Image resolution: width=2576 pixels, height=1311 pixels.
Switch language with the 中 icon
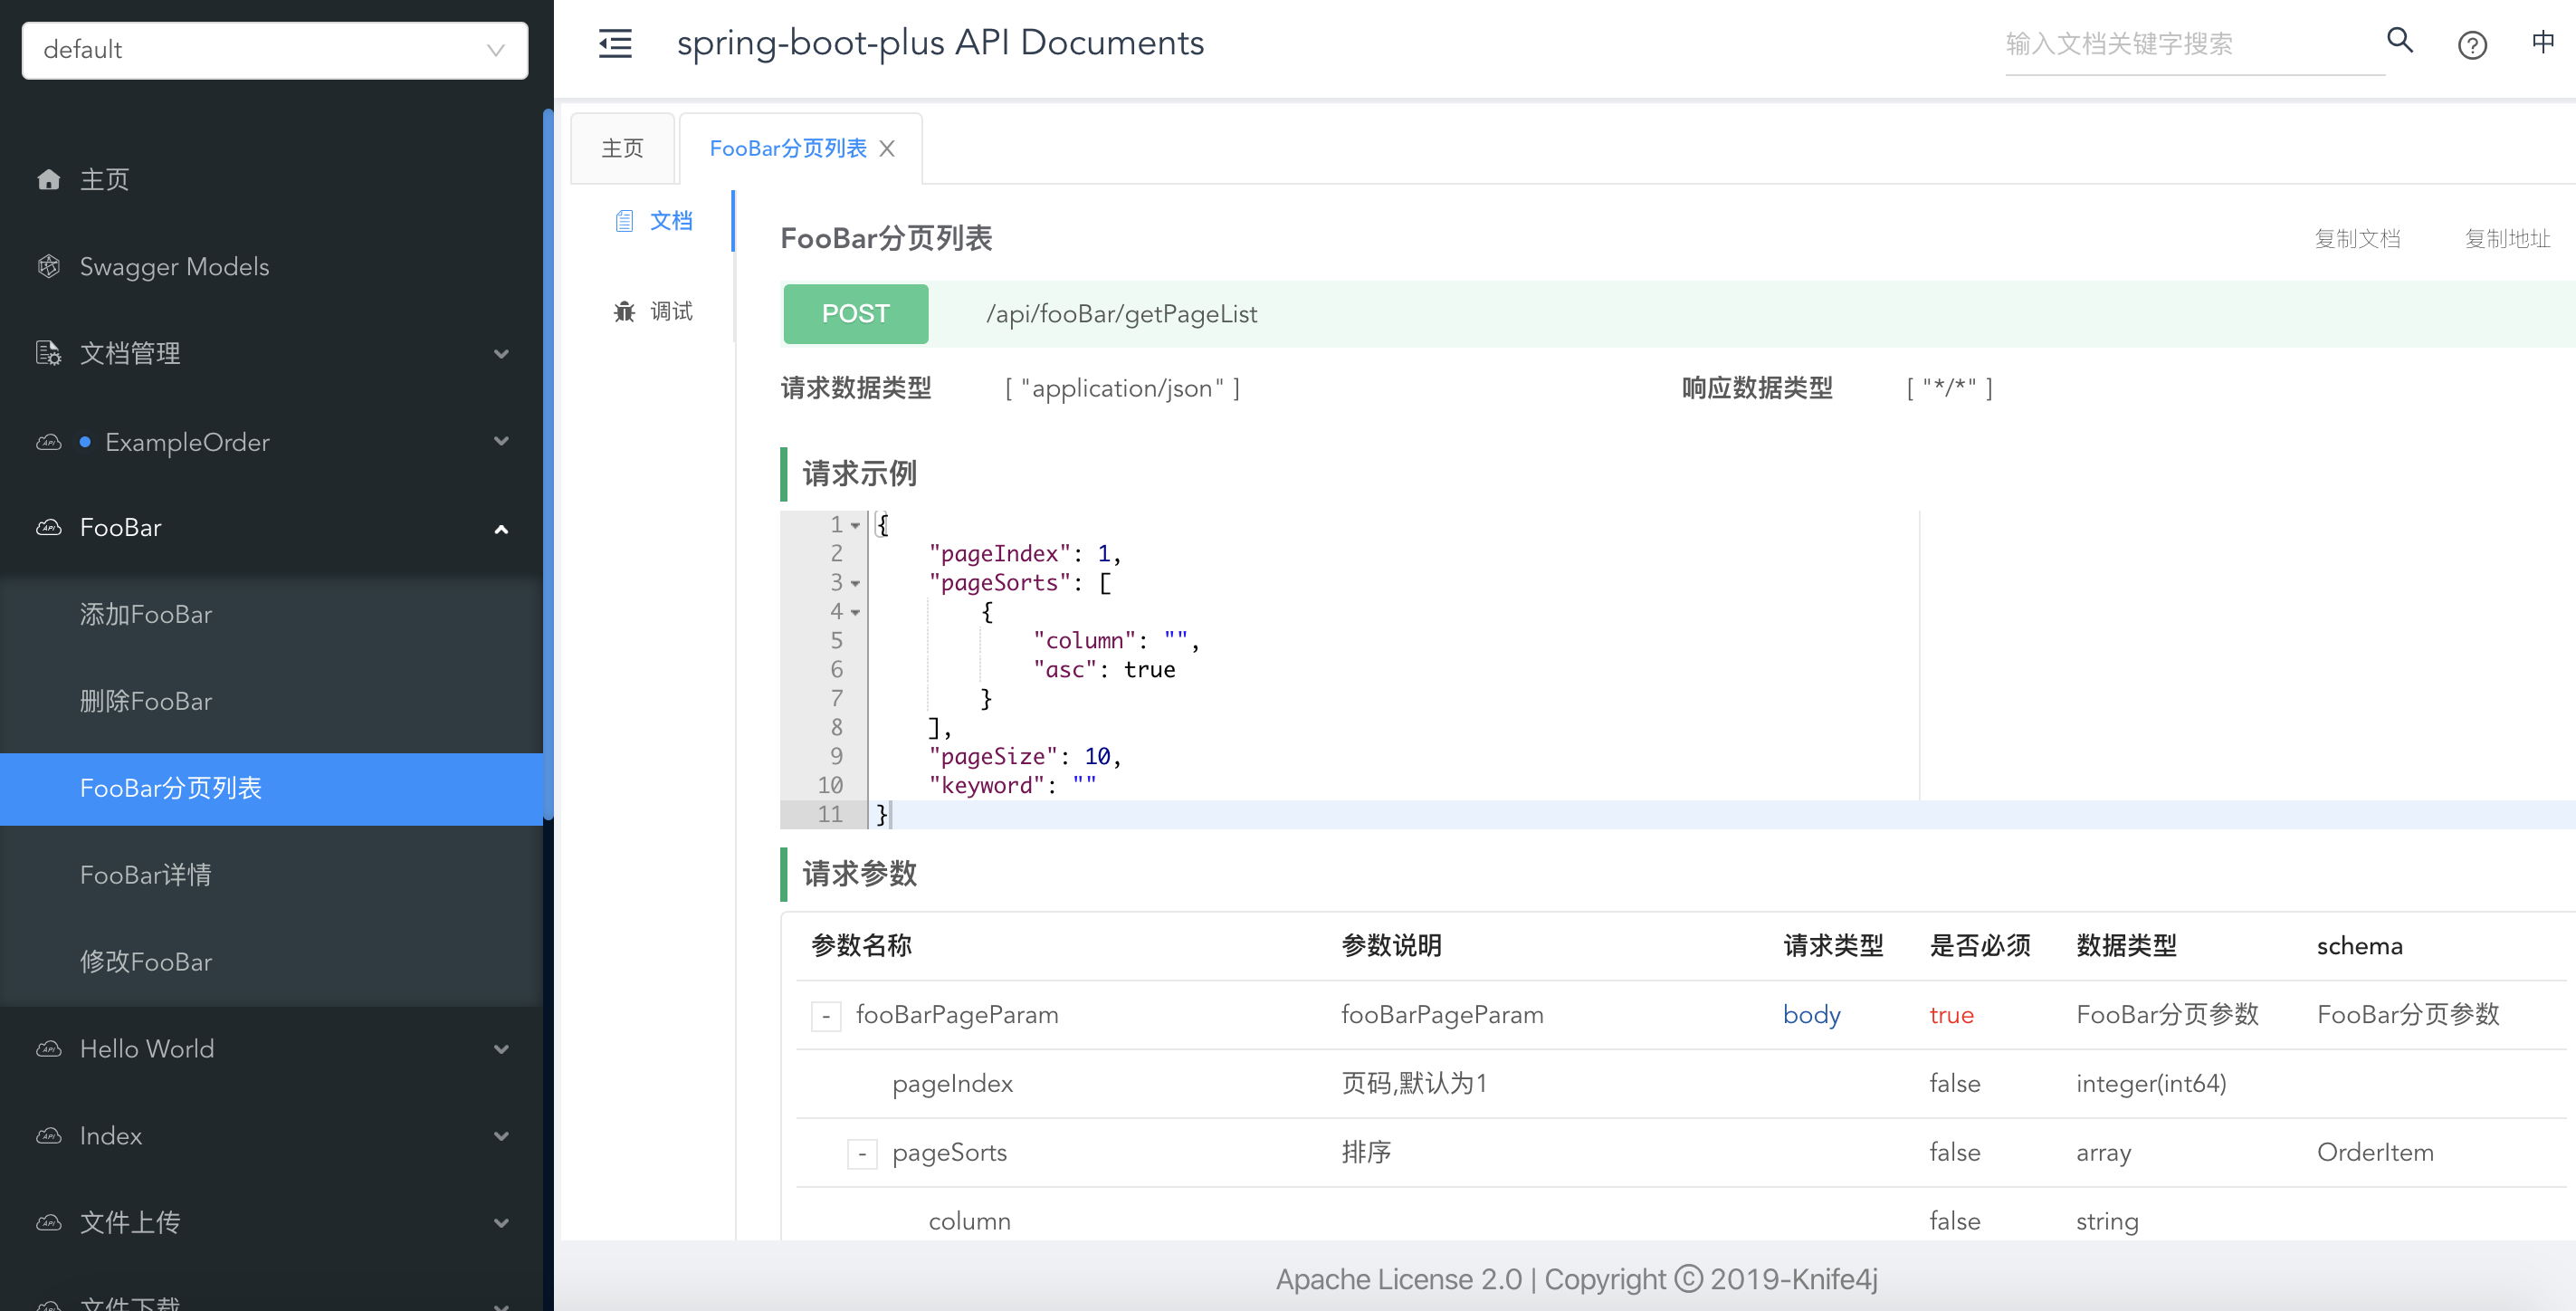tap(2542, 42)
